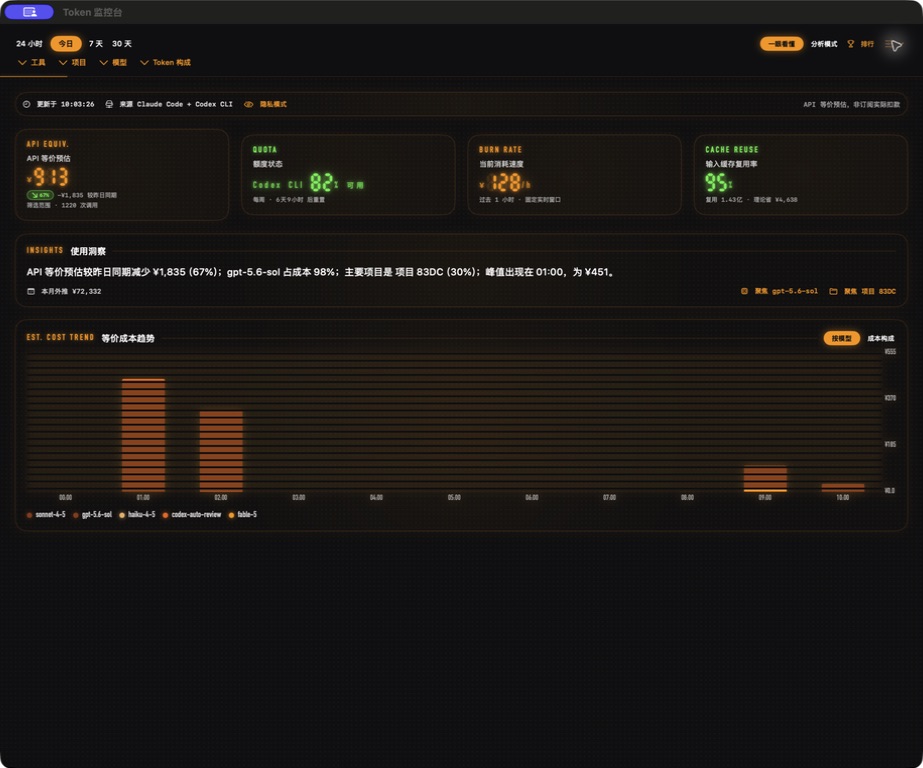
Task: Click the 使用洞察 insights heading
Action: click(88, 251)
